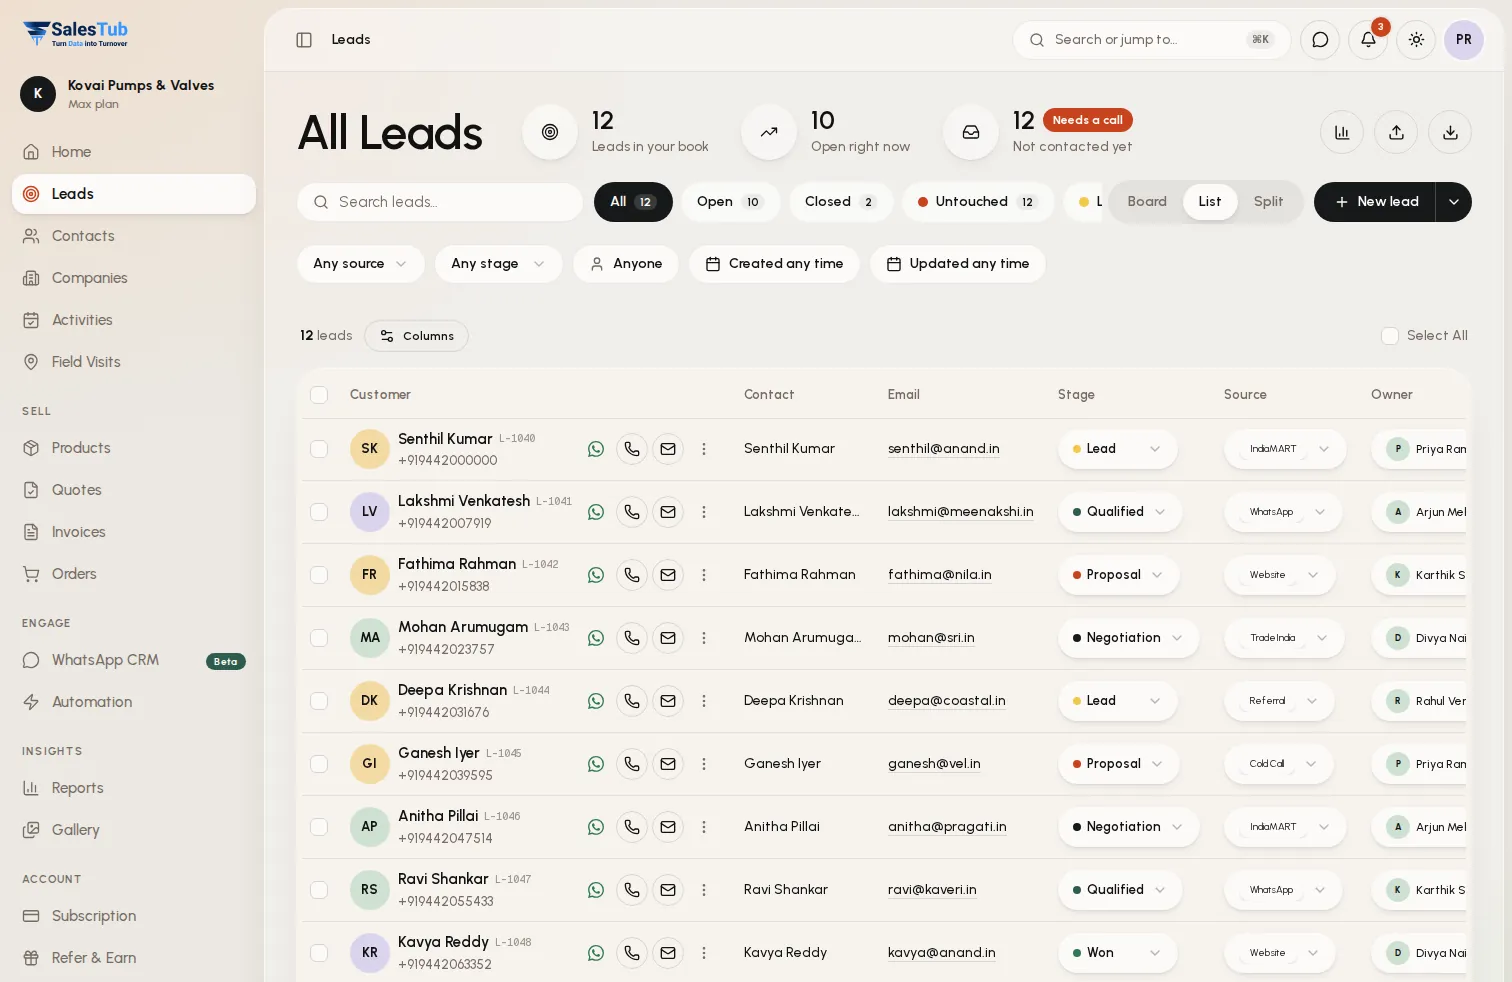Call Mohan Arumugam via phone icon
Image resolution: width=1512 pixels, height=982 pixels.
[632, 638]
